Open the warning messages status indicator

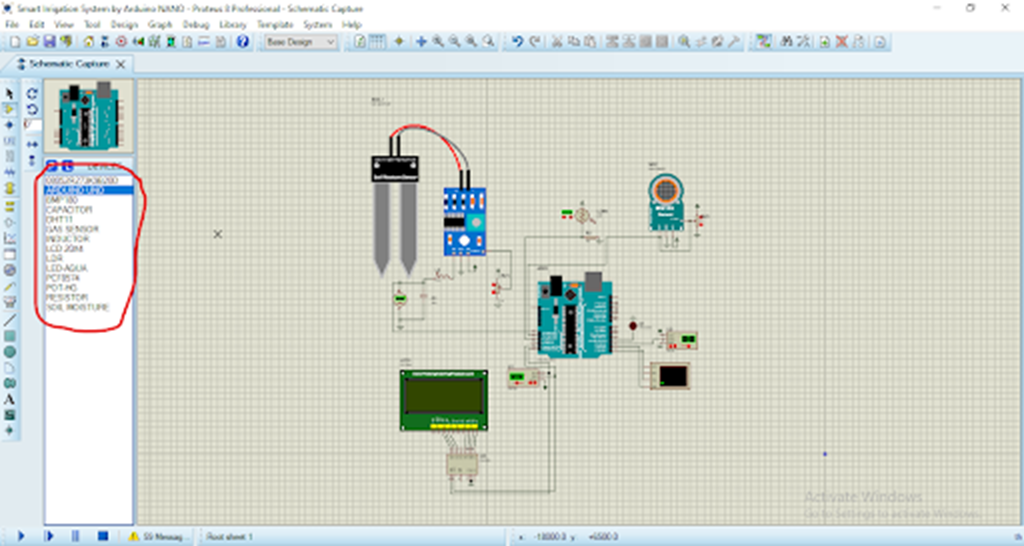[x=157, y=537]
